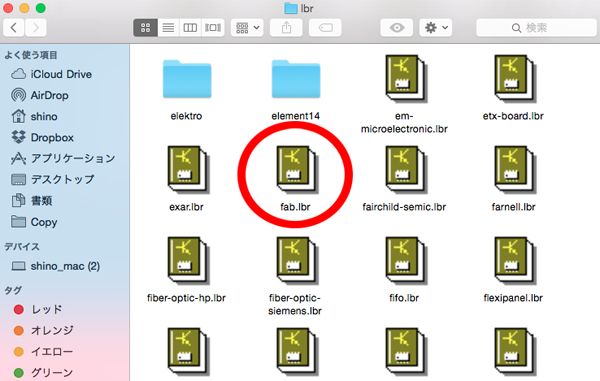The width and height of the screenshot is (600, 381).
Task: Click the よく使う項目 sidebar section header
Action: click(31, 55)
